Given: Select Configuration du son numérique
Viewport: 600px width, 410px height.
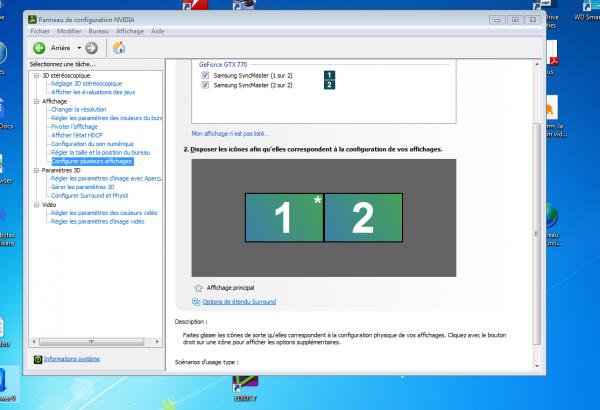Looking at the screenshot, I should 92,144.
